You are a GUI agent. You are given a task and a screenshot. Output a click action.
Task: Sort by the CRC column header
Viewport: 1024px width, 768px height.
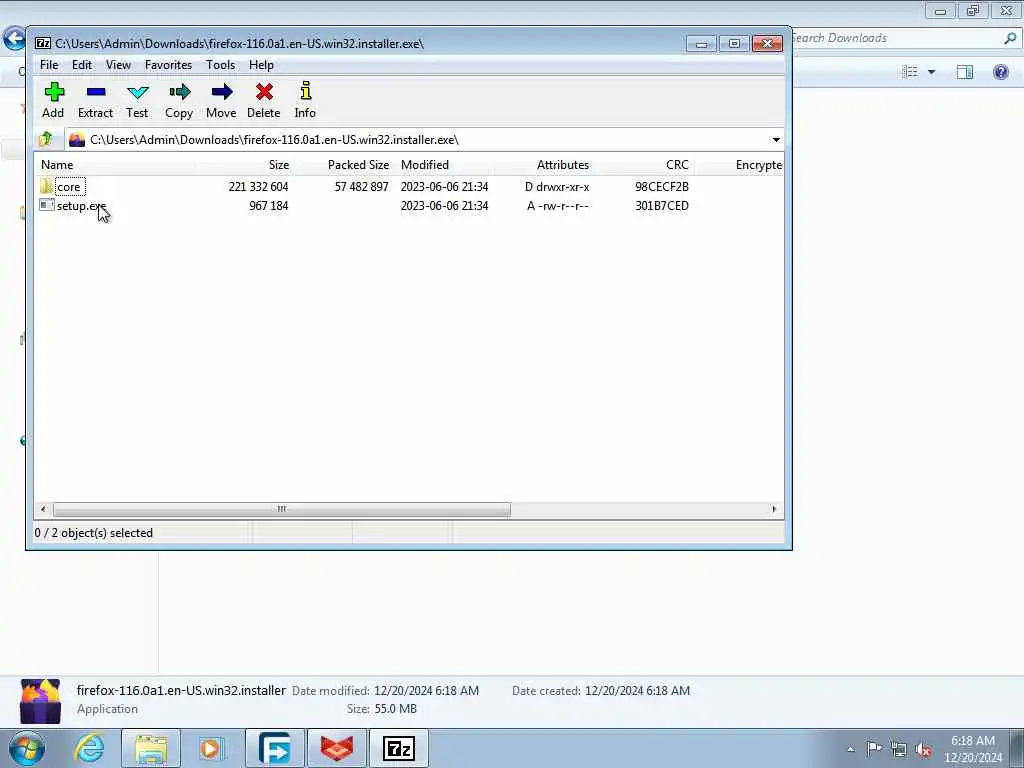pyautogui.click(x=644, y=165)
